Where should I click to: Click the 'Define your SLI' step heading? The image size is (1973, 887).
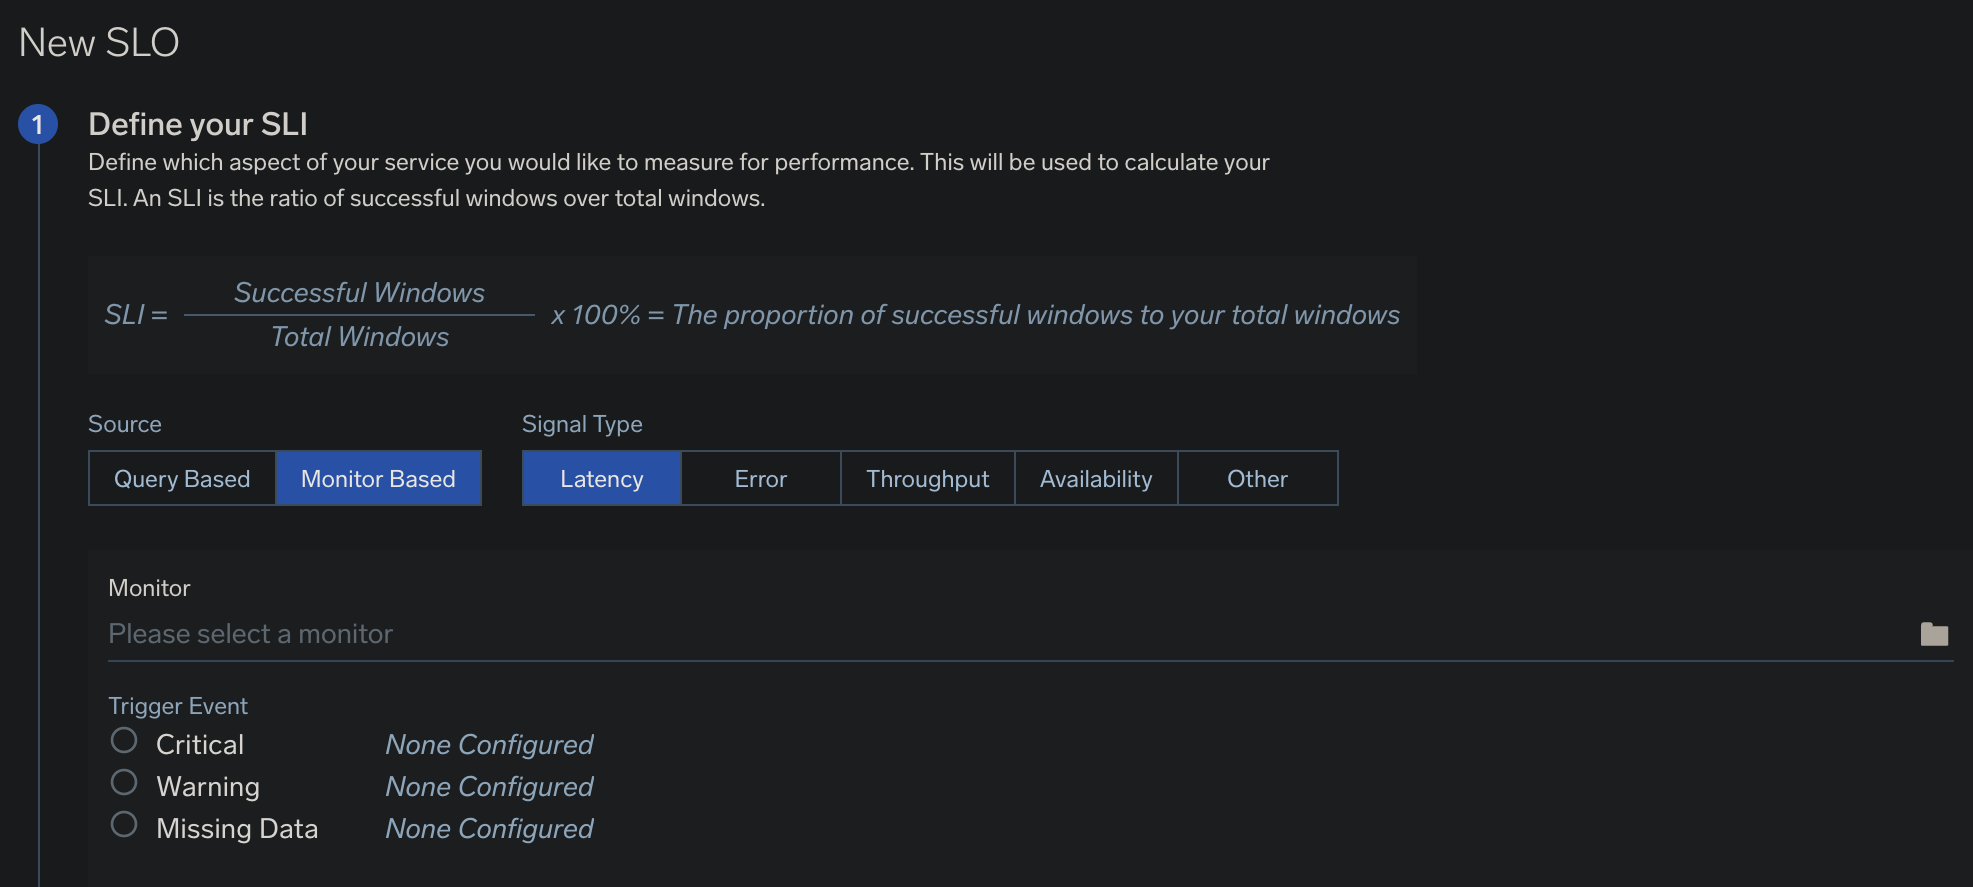(198, 124)
